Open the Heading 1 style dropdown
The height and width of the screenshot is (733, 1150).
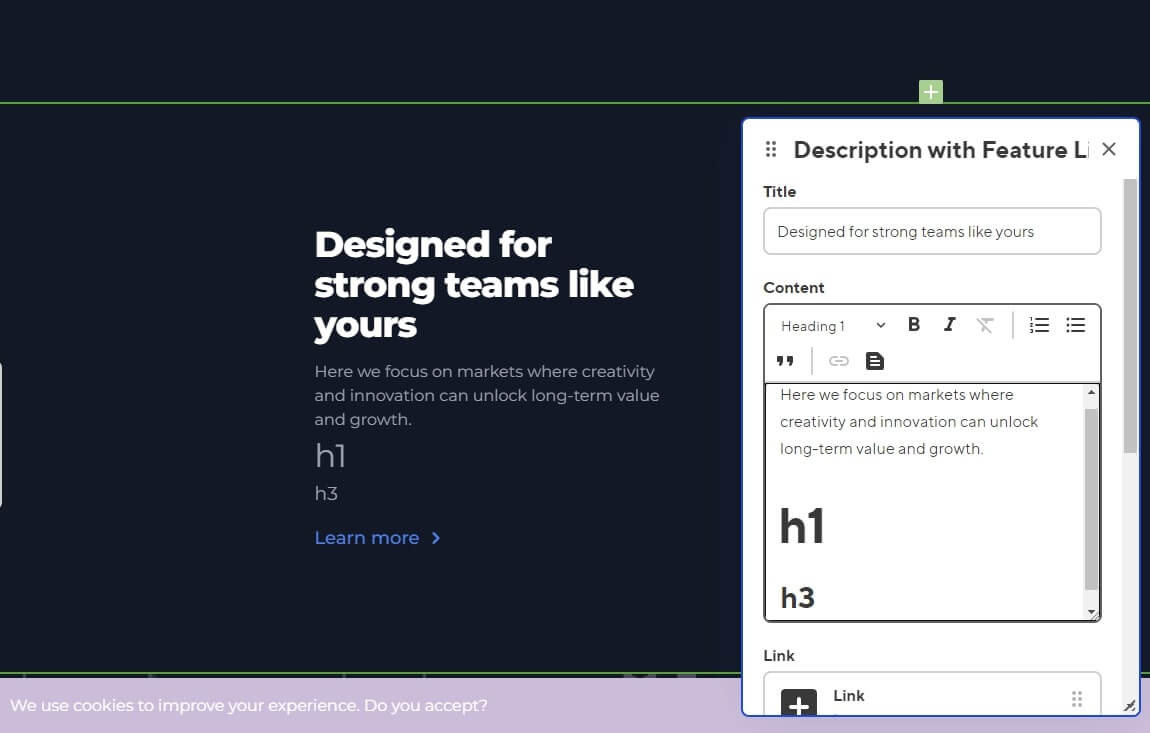832,325
